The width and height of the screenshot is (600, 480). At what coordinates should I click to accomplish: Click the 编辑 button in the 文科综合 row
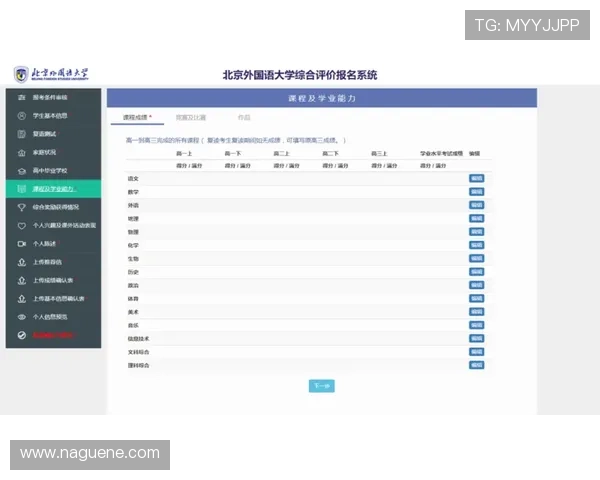[476, 352]
